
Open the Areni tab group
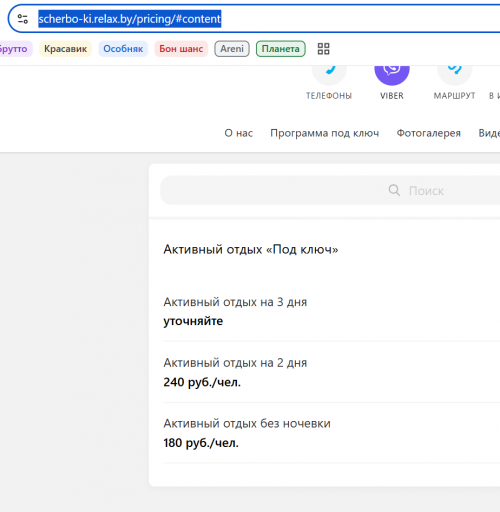pos(232,49)
